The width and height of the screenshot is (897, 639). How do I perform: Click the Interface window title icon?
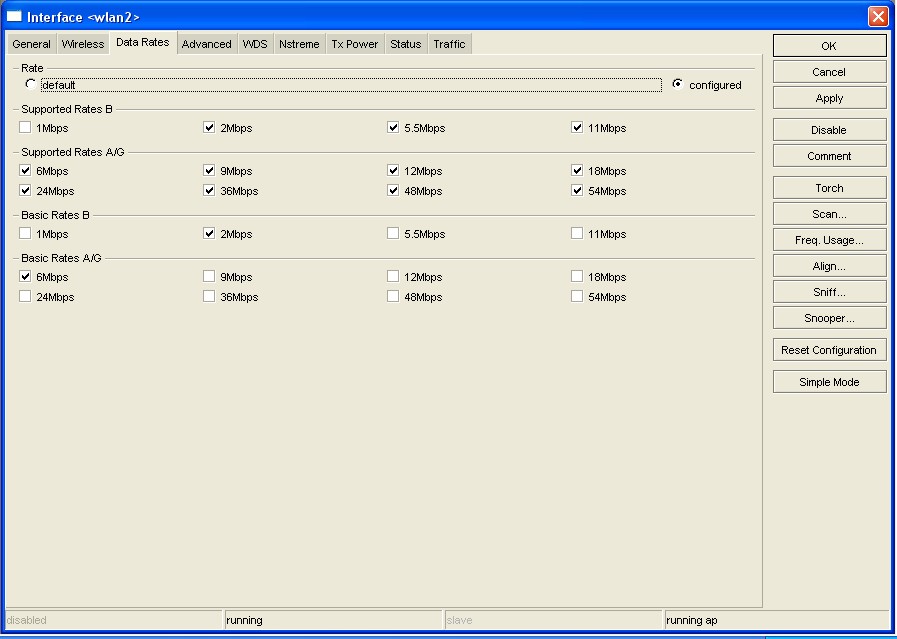pos(14,16)
